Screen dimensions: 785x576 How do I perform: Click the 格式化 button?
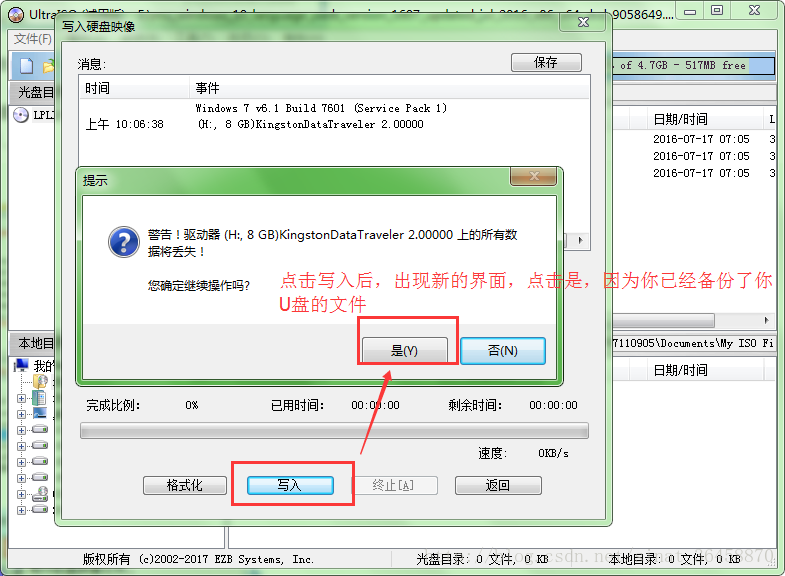point(185,485)
